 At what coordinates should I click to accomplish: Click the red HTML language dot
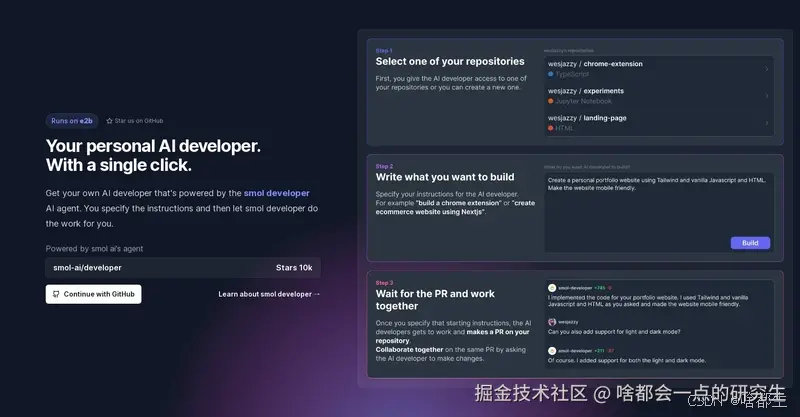coord(551,128)
